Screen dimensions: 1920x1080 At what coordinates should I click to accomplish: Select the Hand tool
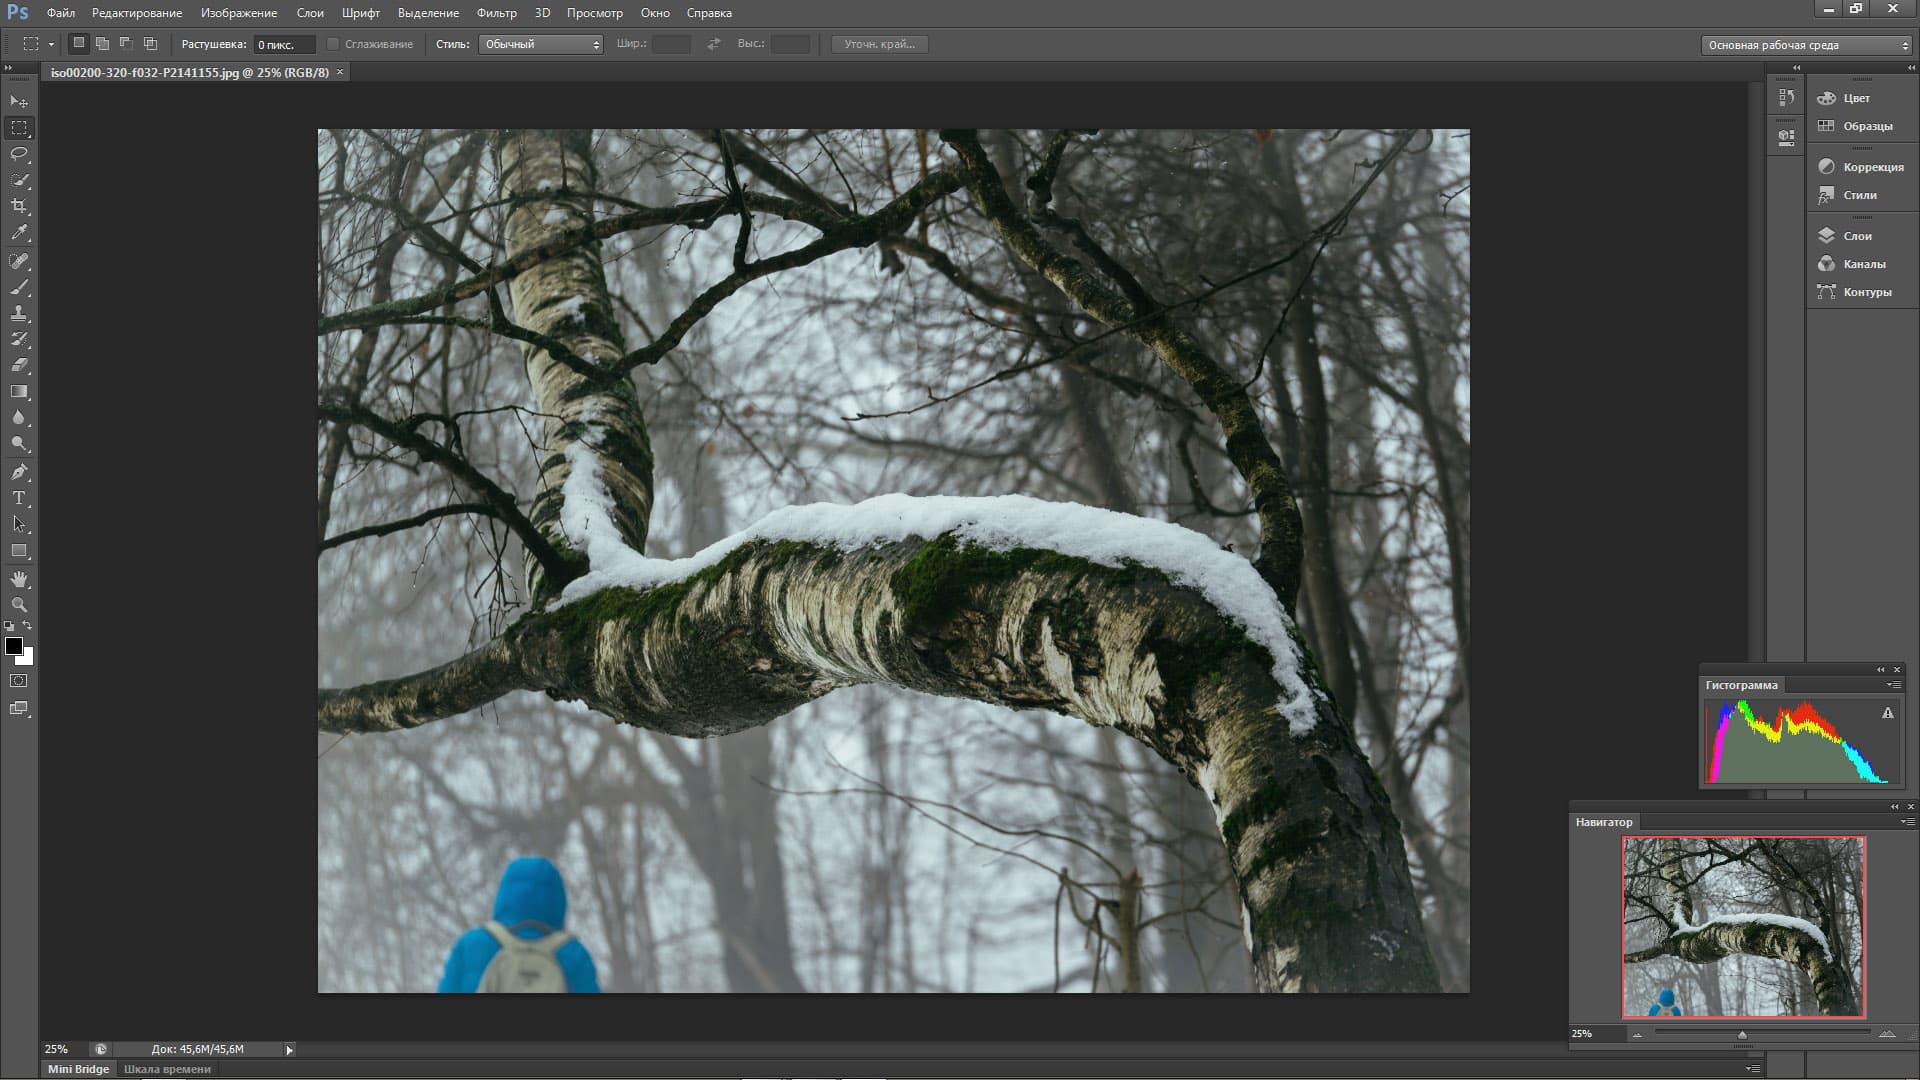click(19, 579)
